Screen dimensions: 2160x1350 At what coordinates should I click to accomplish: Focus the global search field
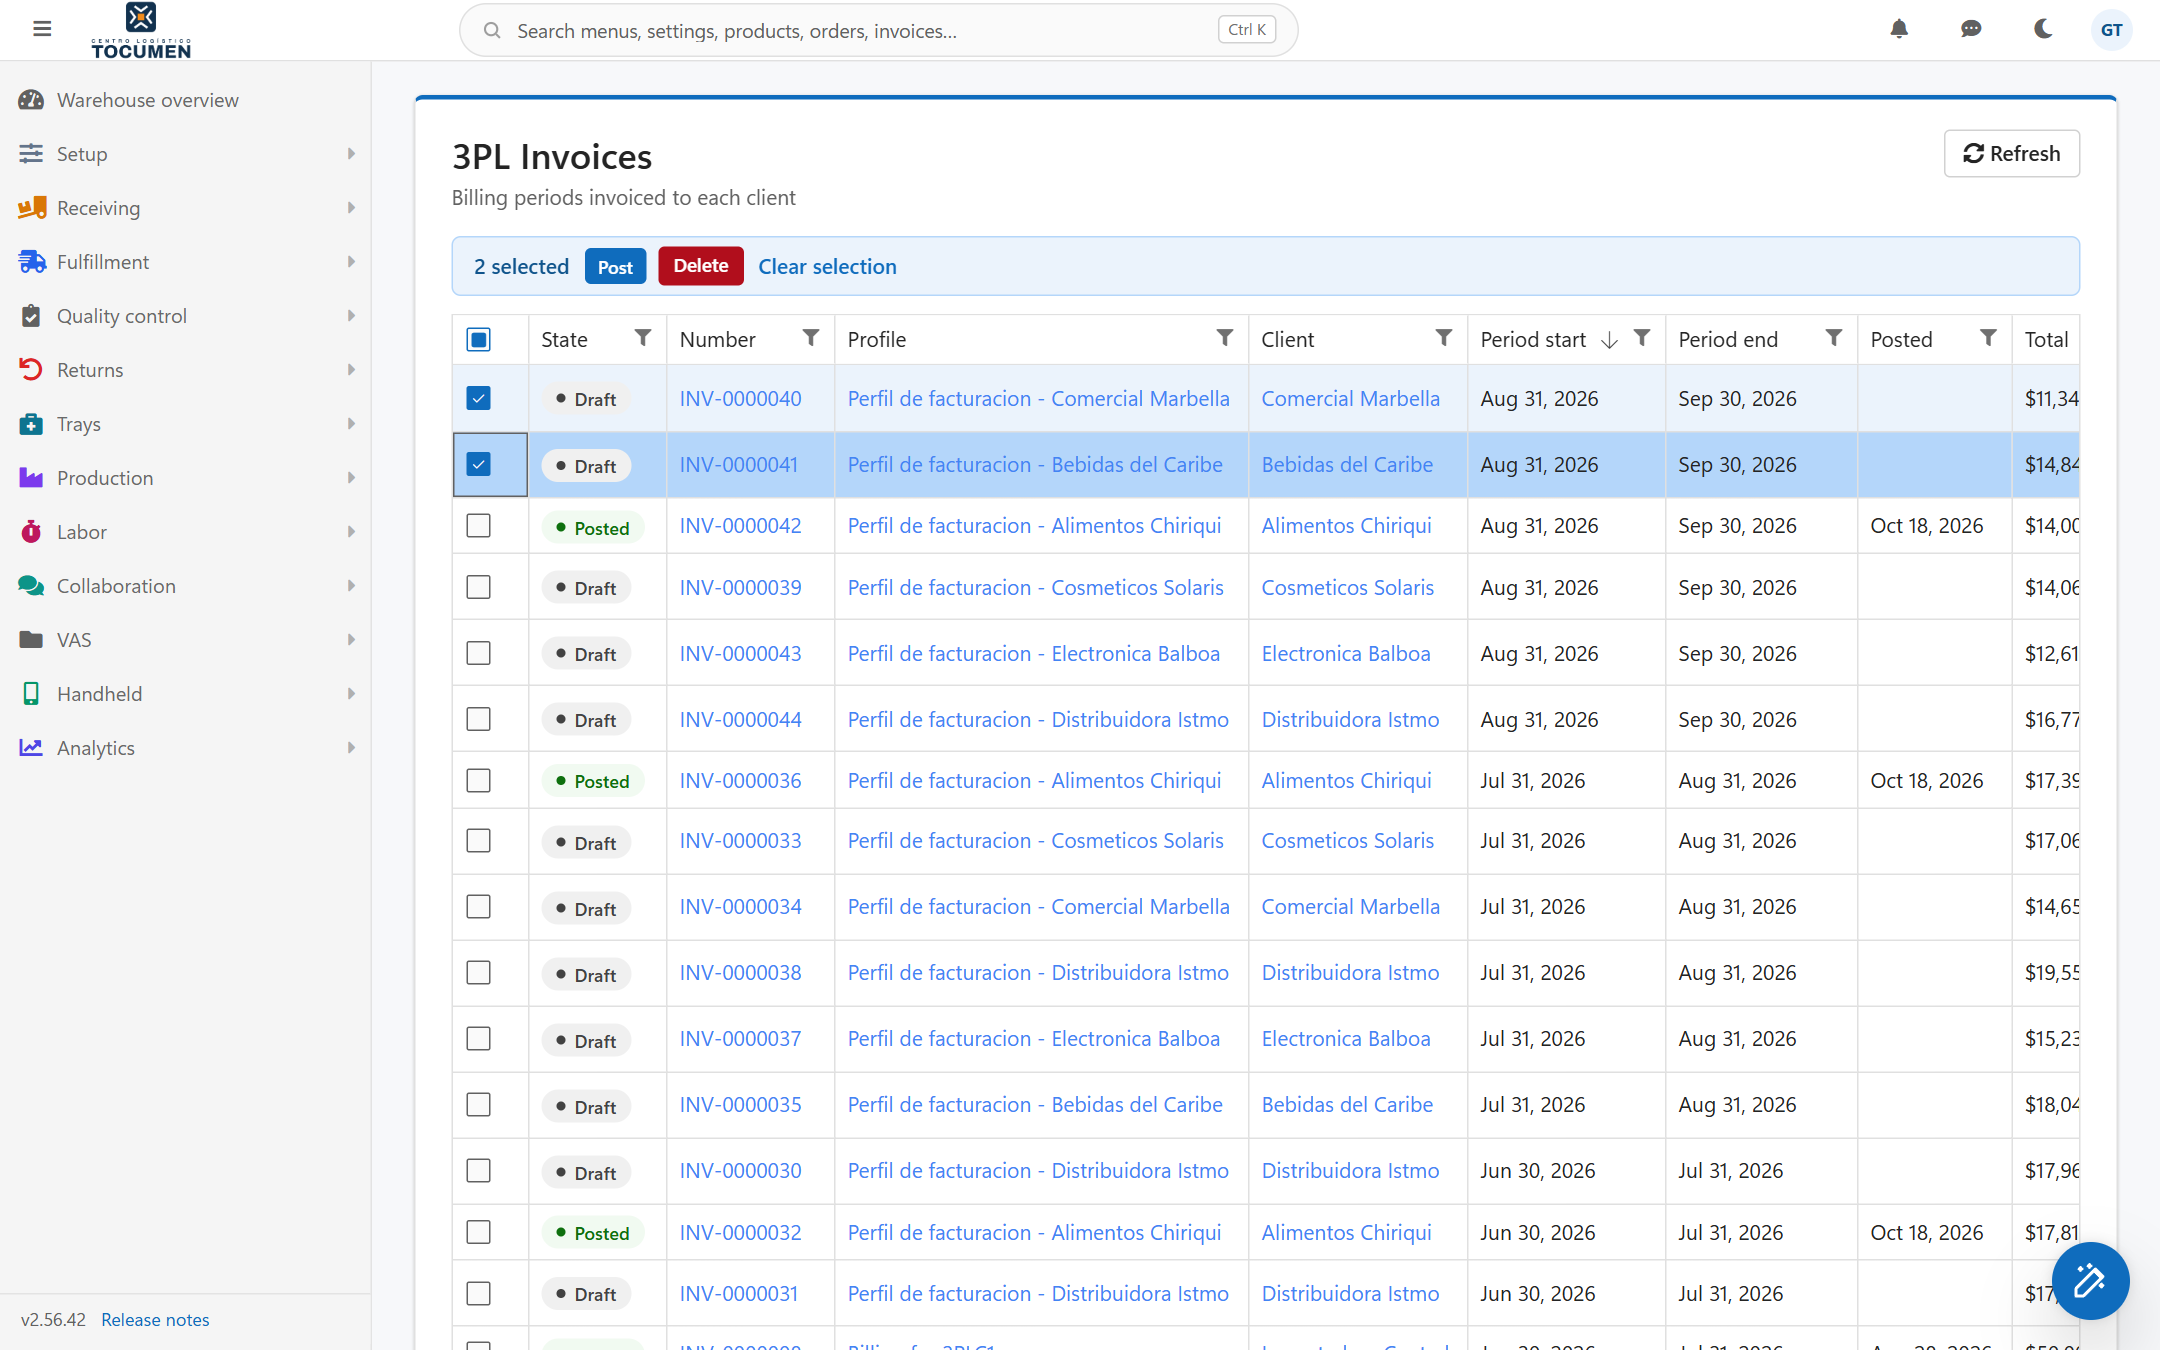(x=878, y=30)
